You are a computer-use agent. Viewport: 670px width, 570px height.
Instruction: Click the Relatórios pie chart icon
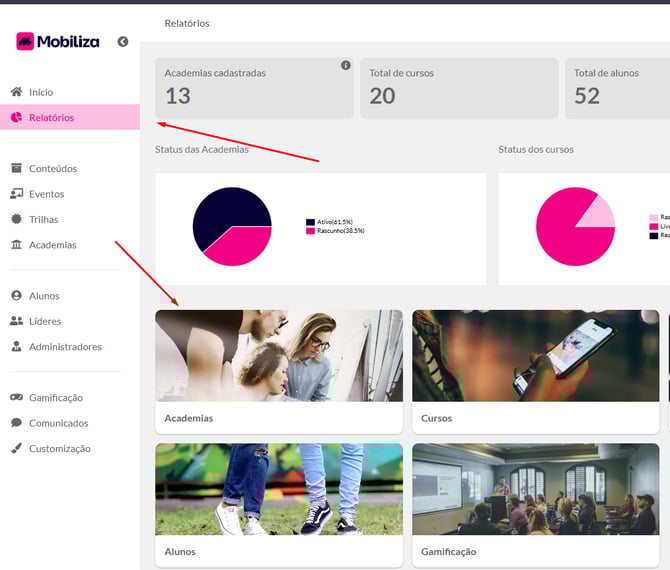[x=16, y=118]
